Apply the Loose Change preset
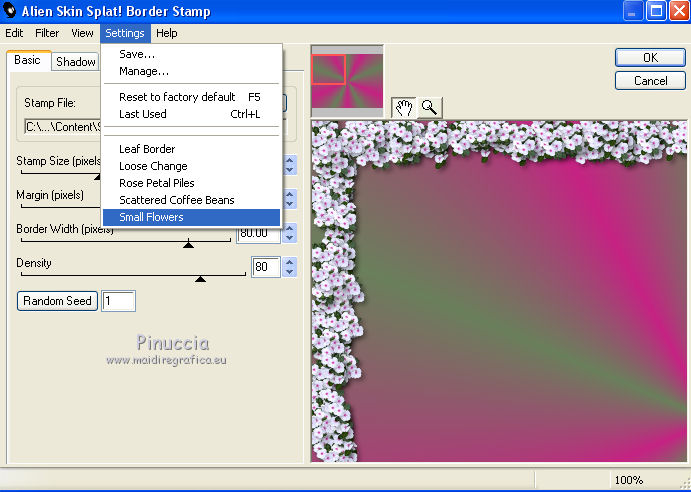Image resolution: width=691 pixels, height=492 pixels. pos(191,166)
